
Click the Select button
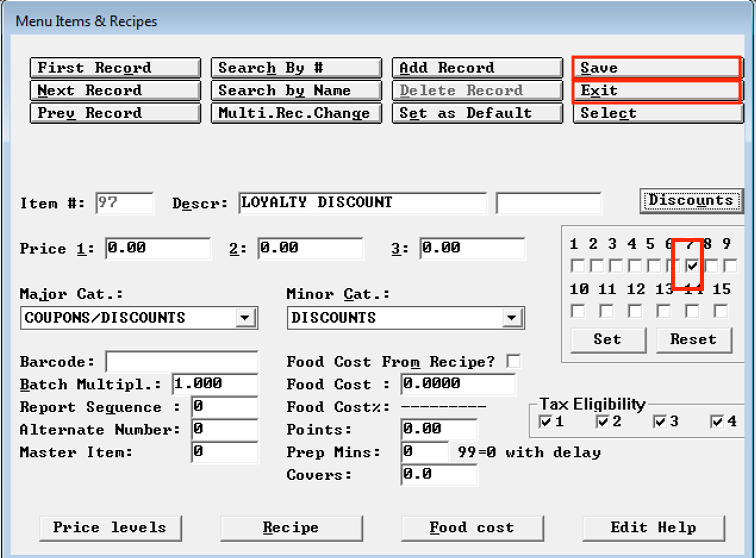coord(658,113)
